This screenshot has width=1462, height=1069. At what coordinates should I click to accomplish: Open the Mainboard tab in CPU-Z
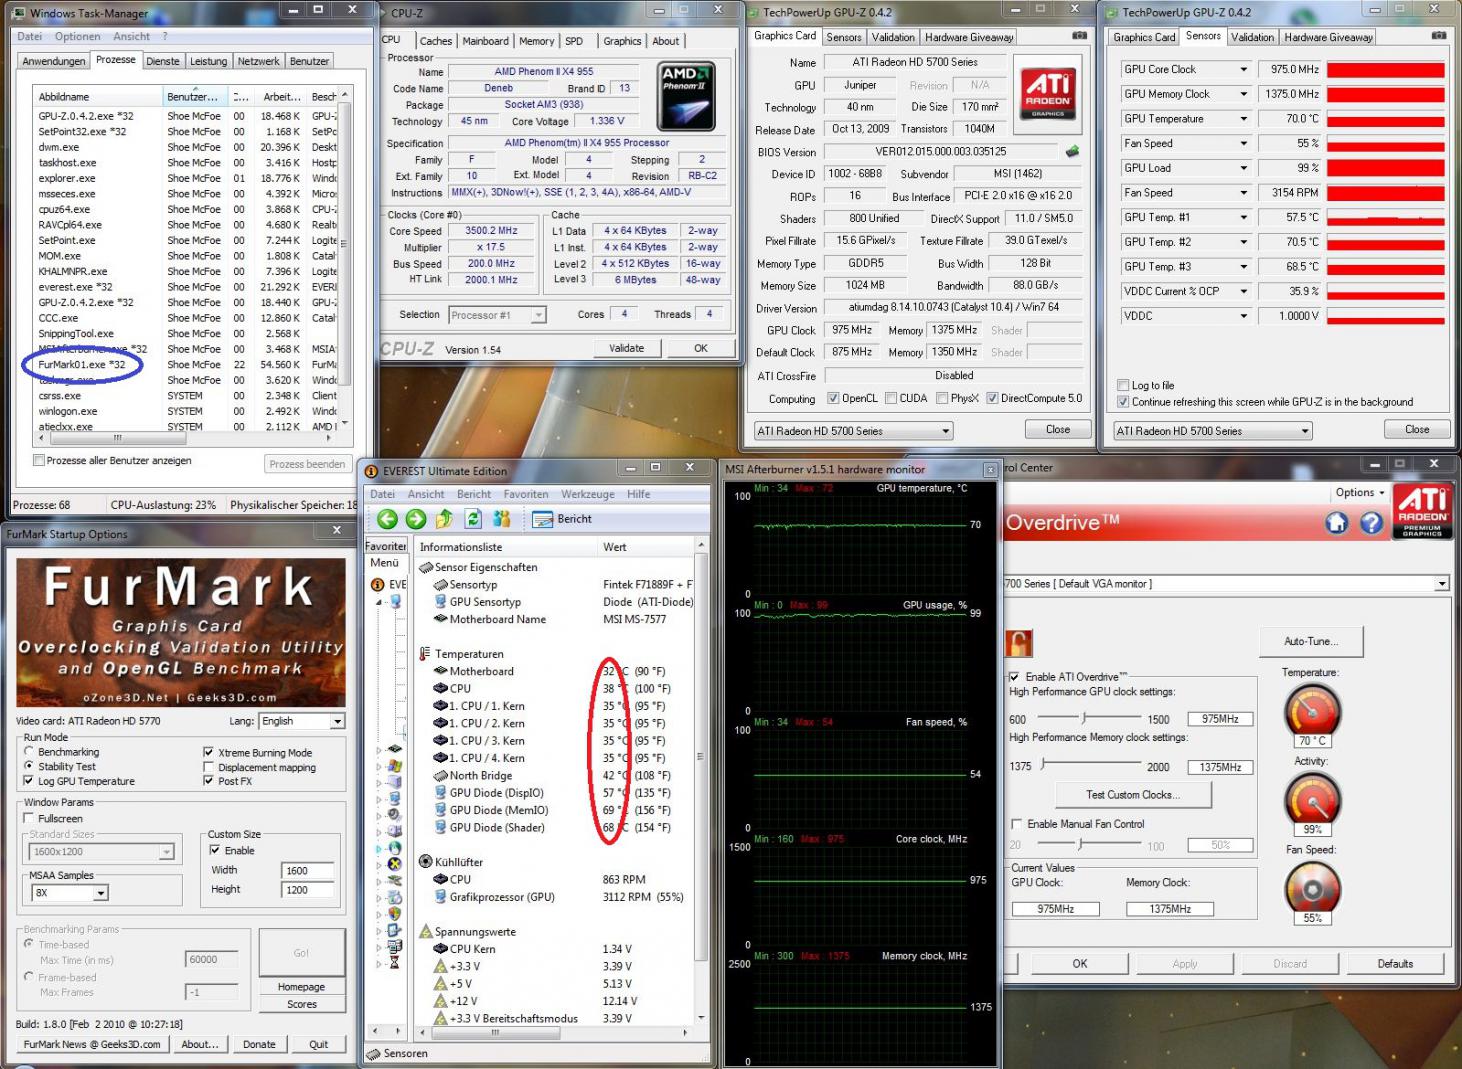coord(486,41)
